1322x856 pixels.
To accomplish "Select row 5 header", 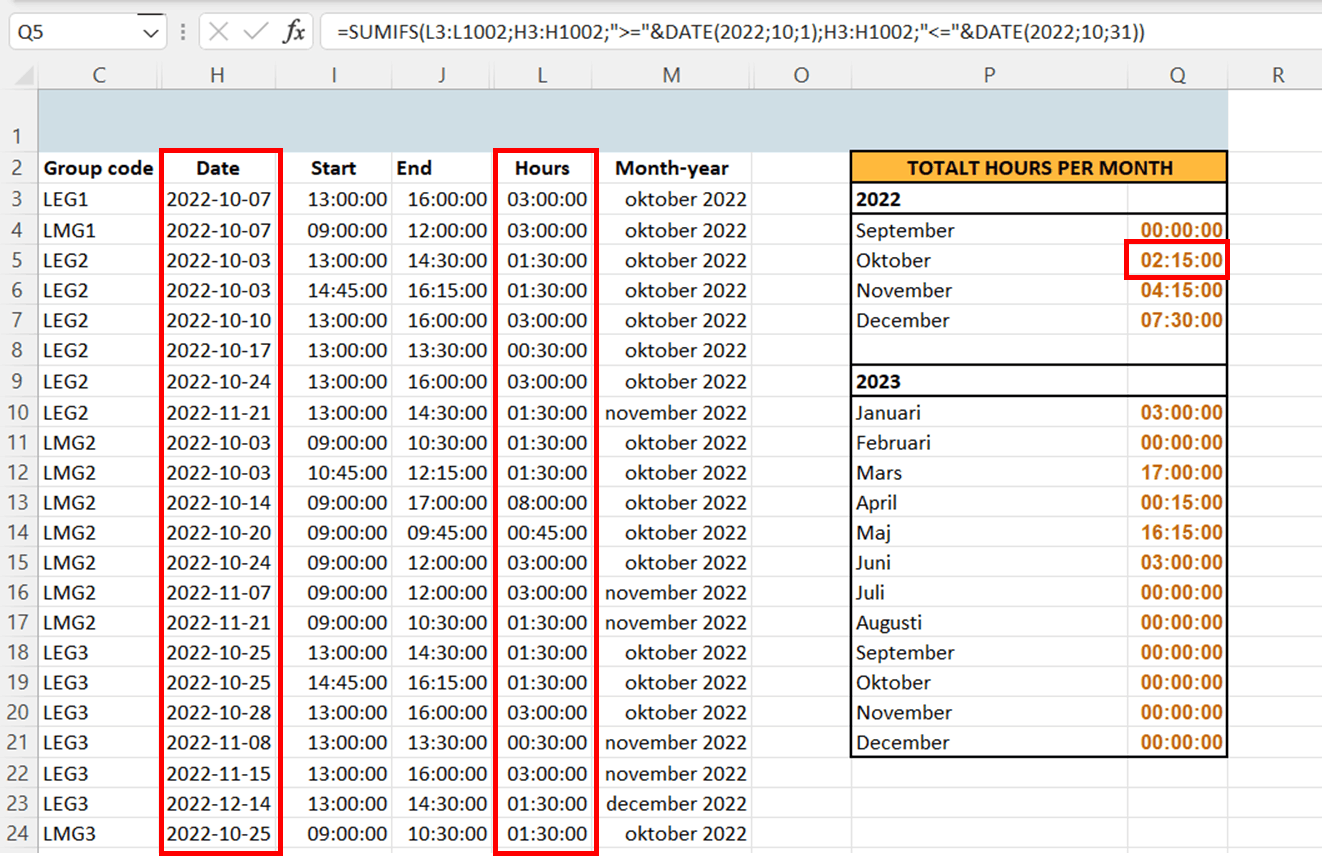I will coord(19,260).
